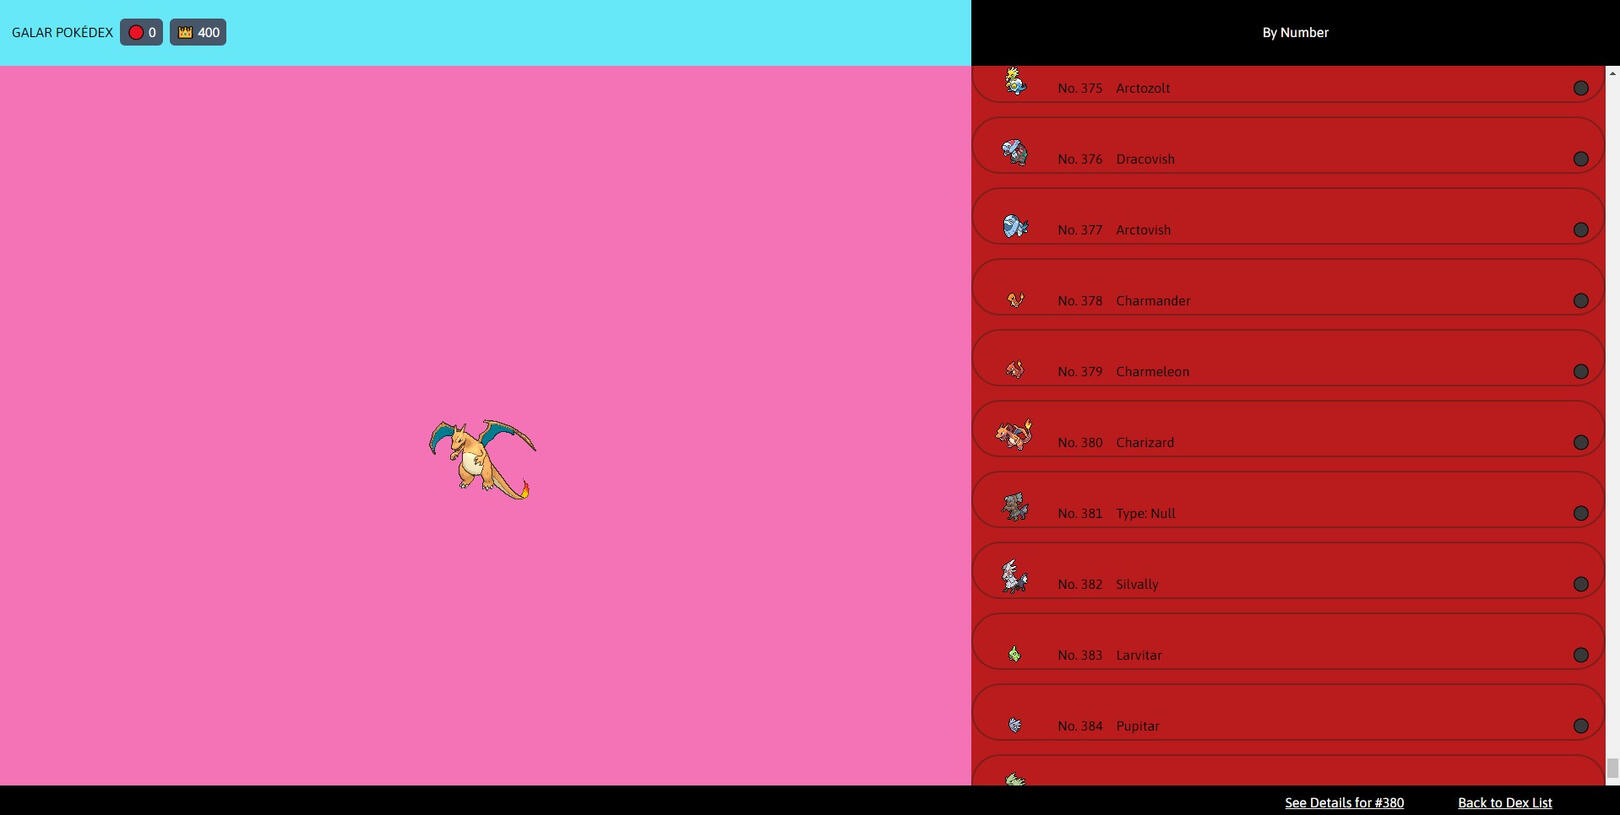The image size is (1620, 815).
Task: Click the crown 400 total counter
Action: click(x=198, y=33)
